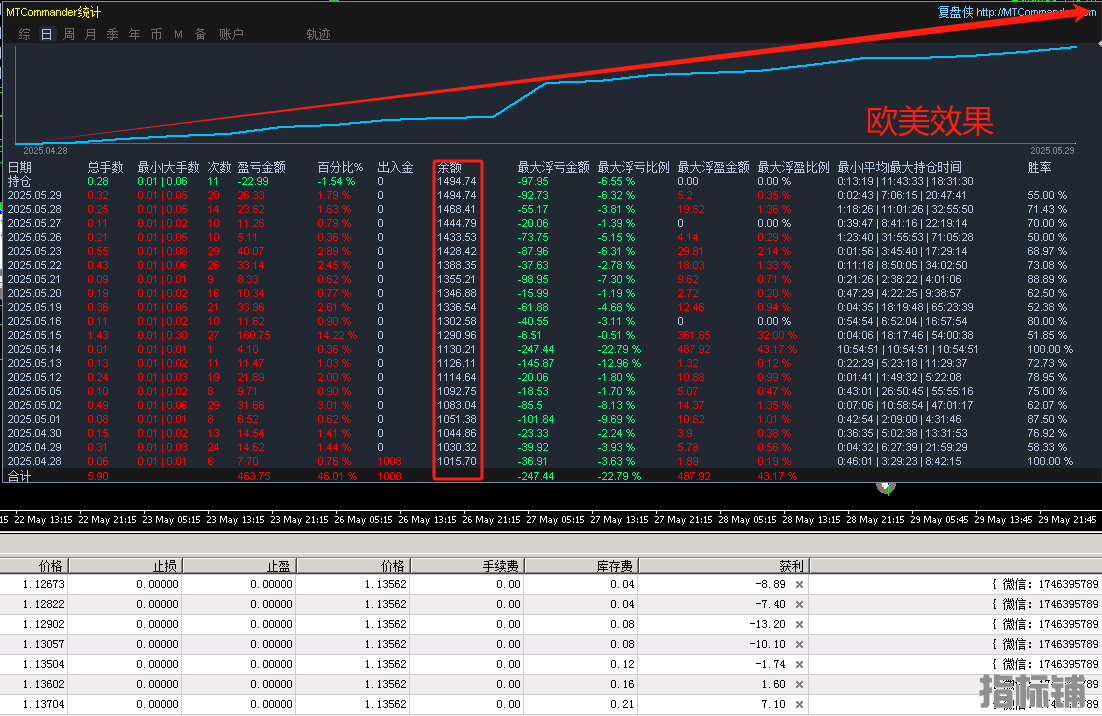Close the order showing profit -7.40
This screenshot has height=716, width=1102.
point(799,604)
